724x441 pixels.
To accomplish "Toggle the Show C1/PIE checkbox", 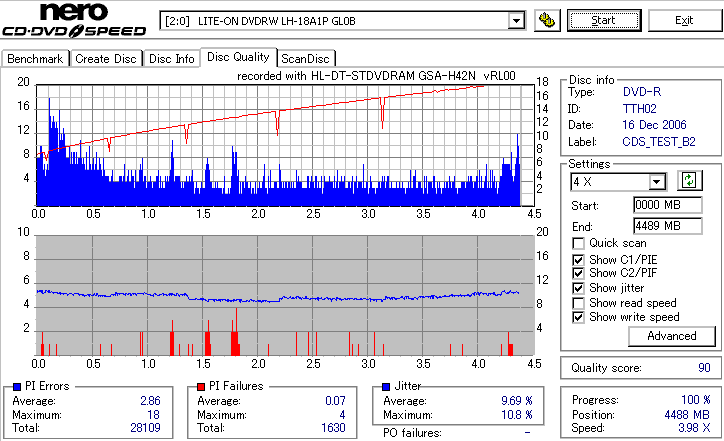I will point(578,260).
